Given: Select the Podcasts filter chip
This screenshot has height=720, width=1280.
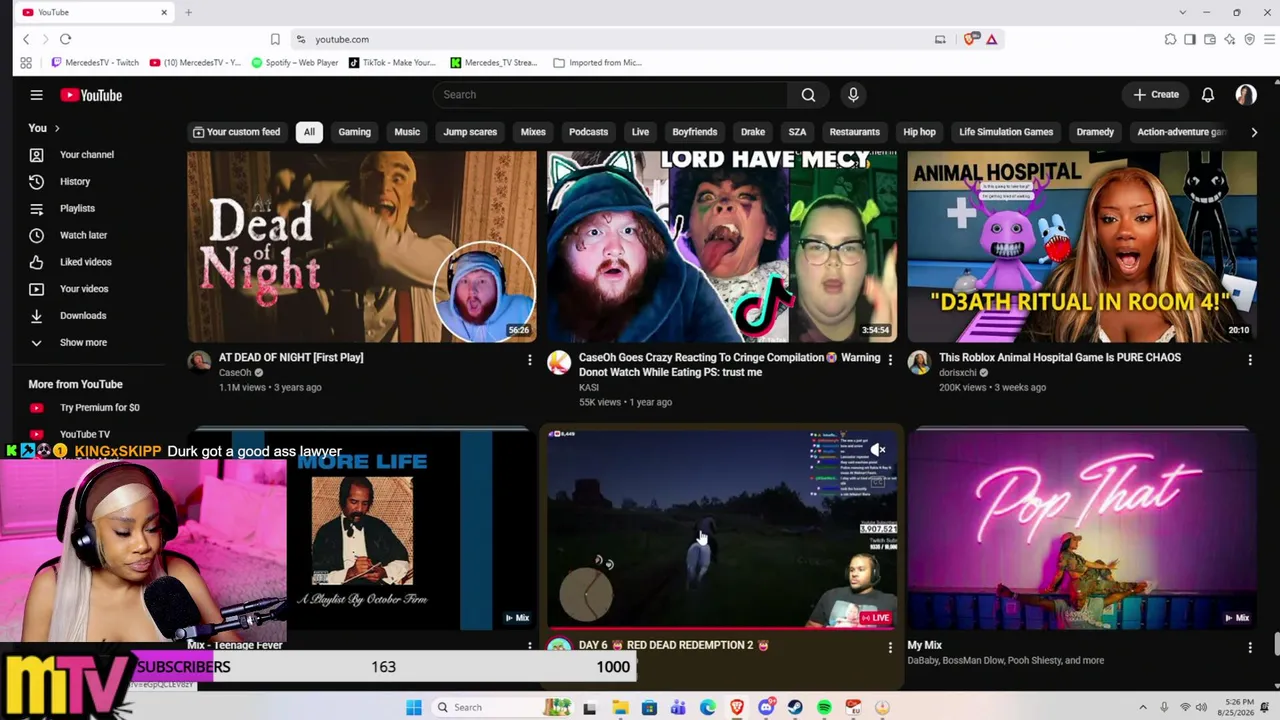Looking at the screenshot, I should pos(588,132).
